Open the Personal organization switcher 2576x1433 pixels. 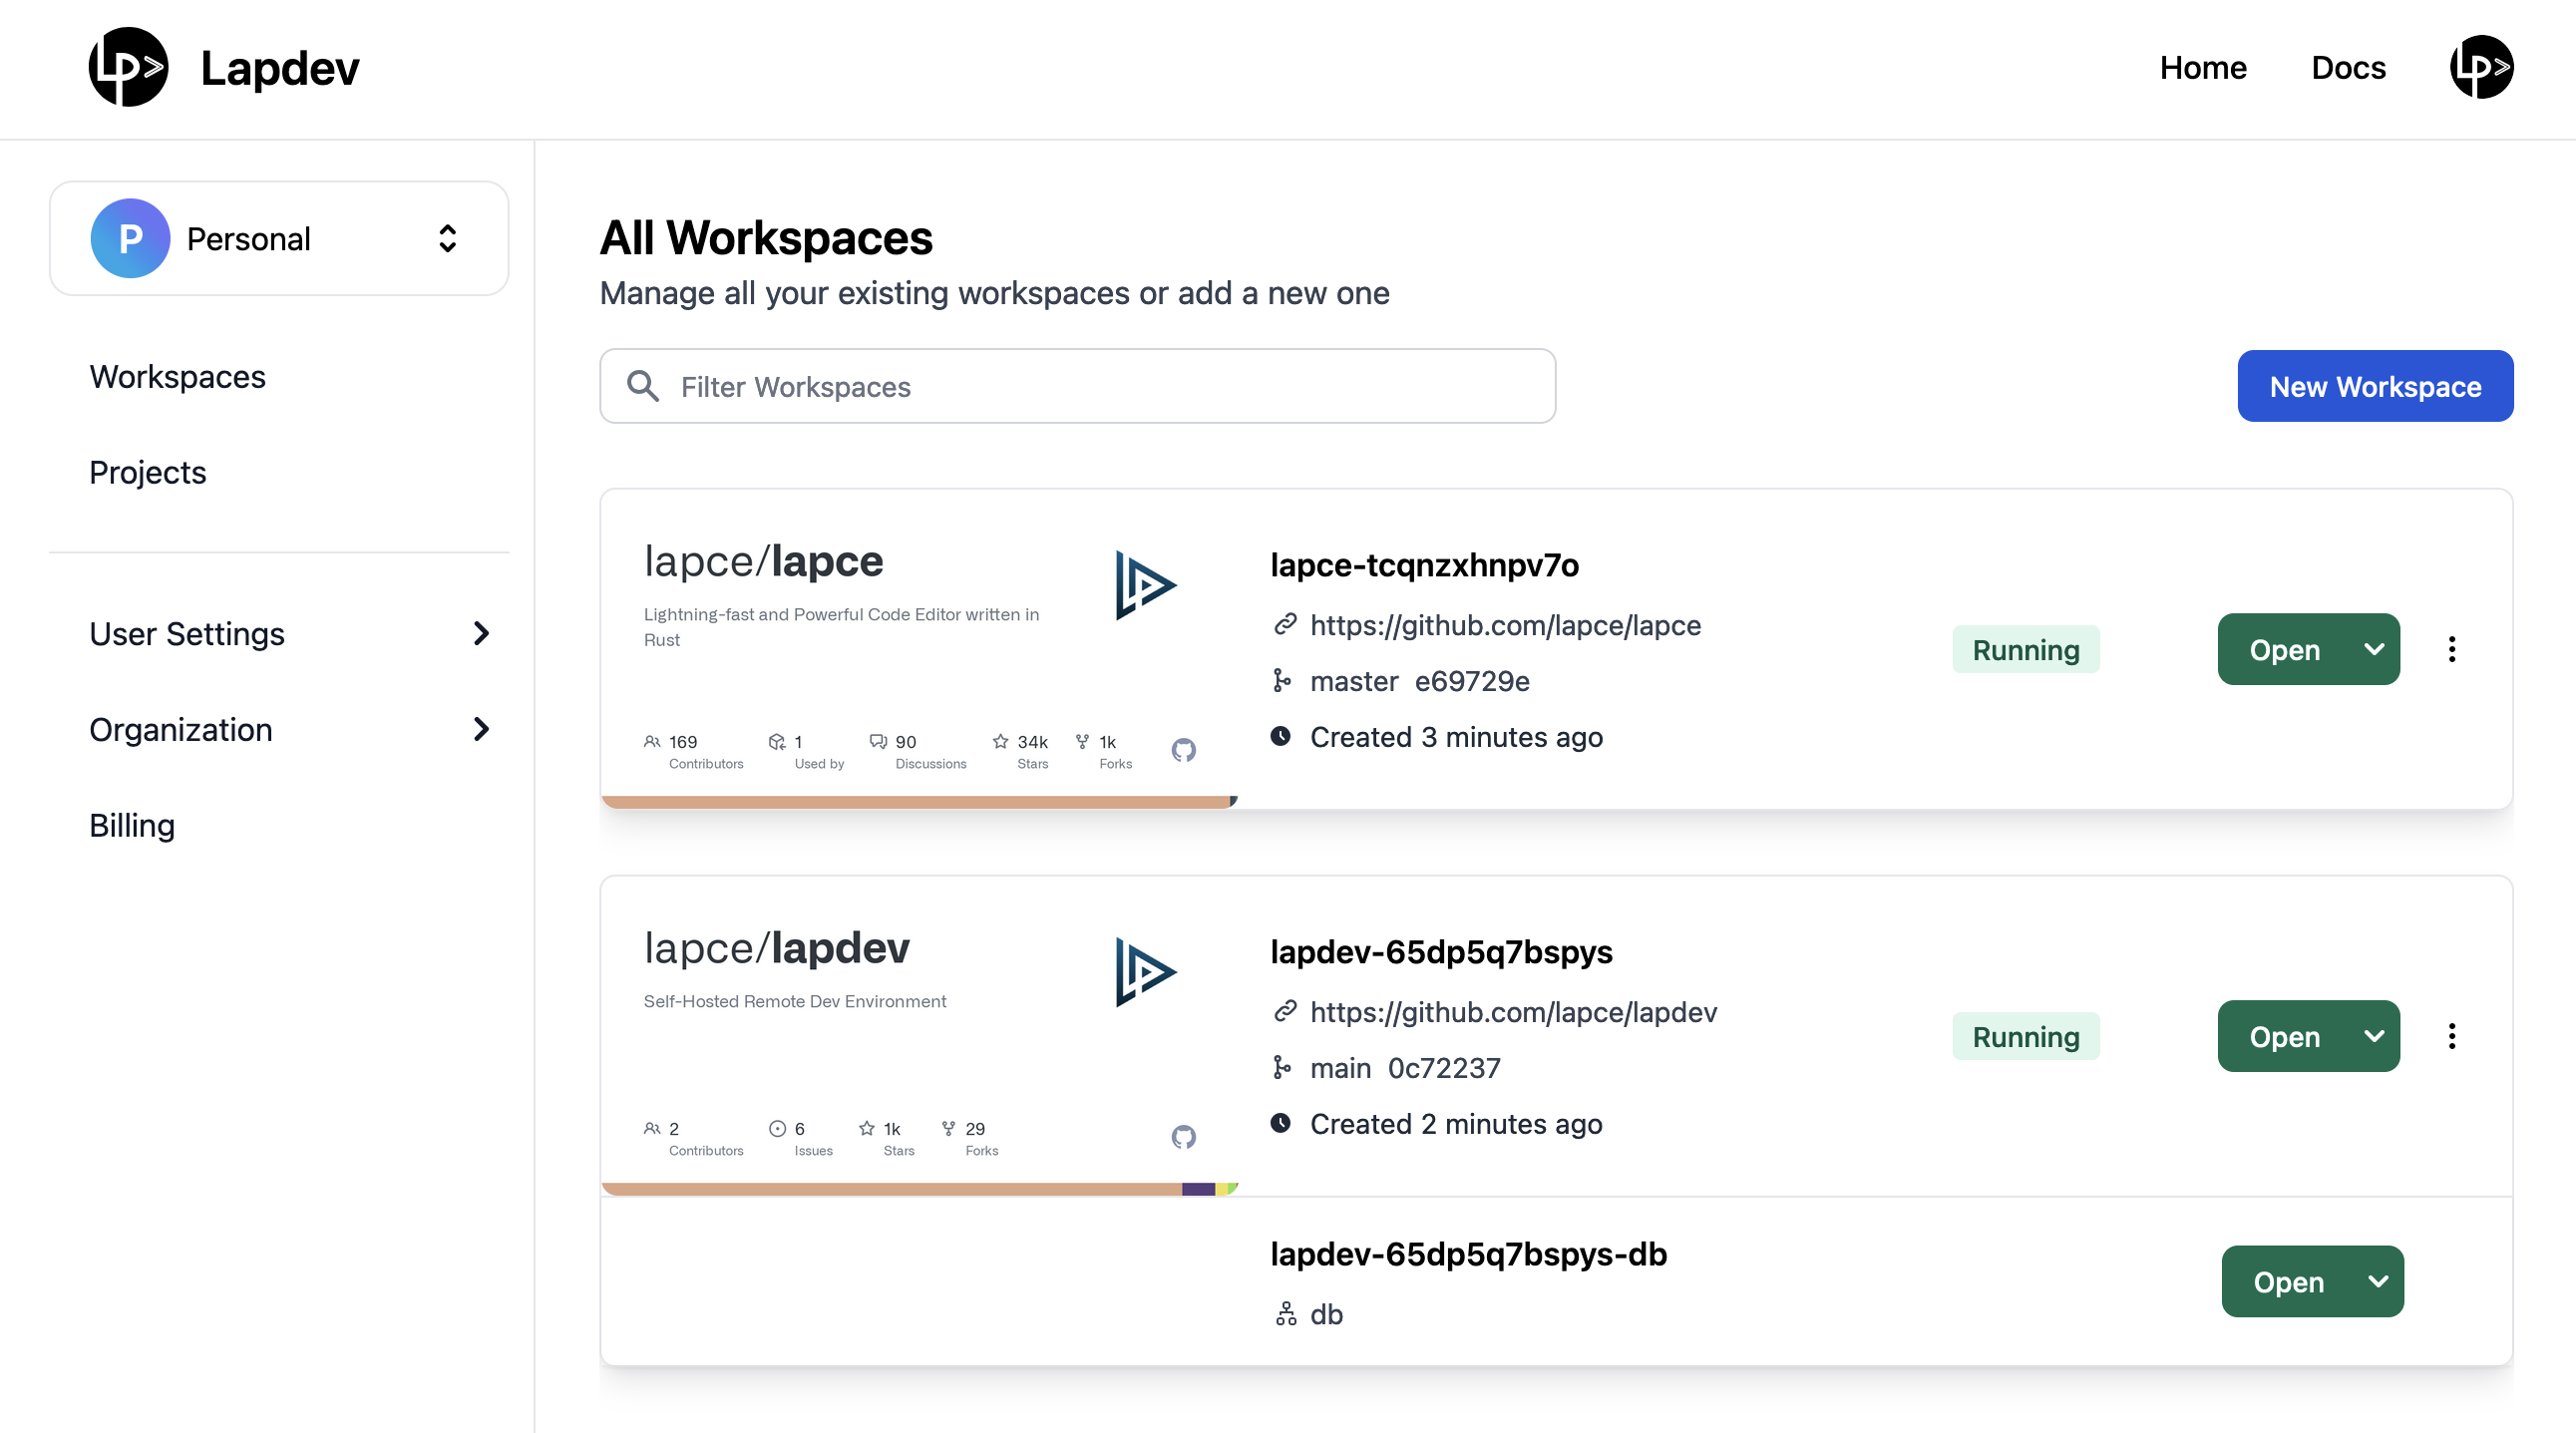click(x=447, y=238)
